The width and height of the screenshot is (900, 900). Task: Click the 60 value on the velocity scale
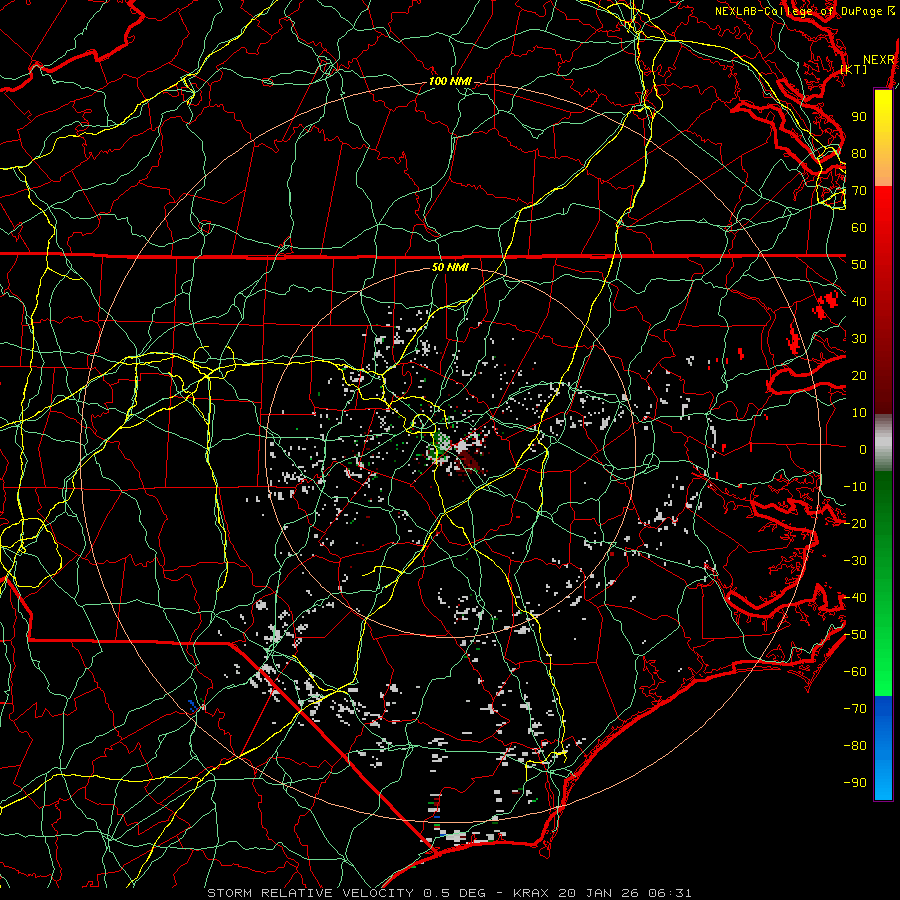click(x=859, y=228)
